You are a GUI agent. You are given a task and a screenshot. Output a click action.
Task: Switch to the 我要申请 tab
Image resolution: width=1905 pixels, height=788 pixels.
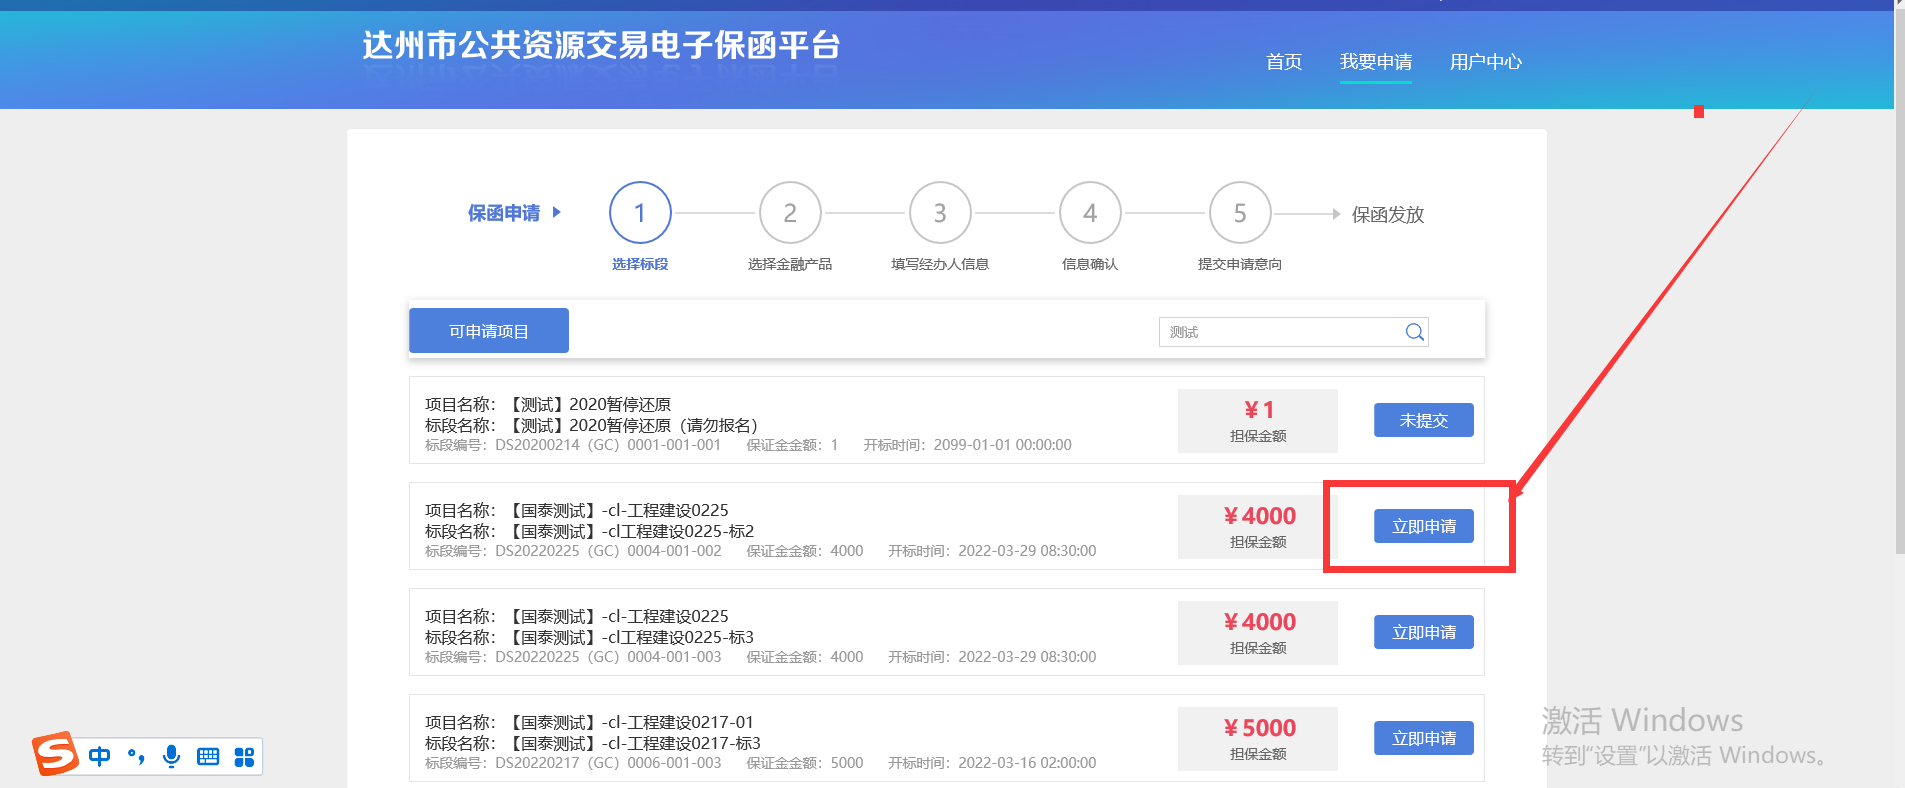pos(1376,62)
